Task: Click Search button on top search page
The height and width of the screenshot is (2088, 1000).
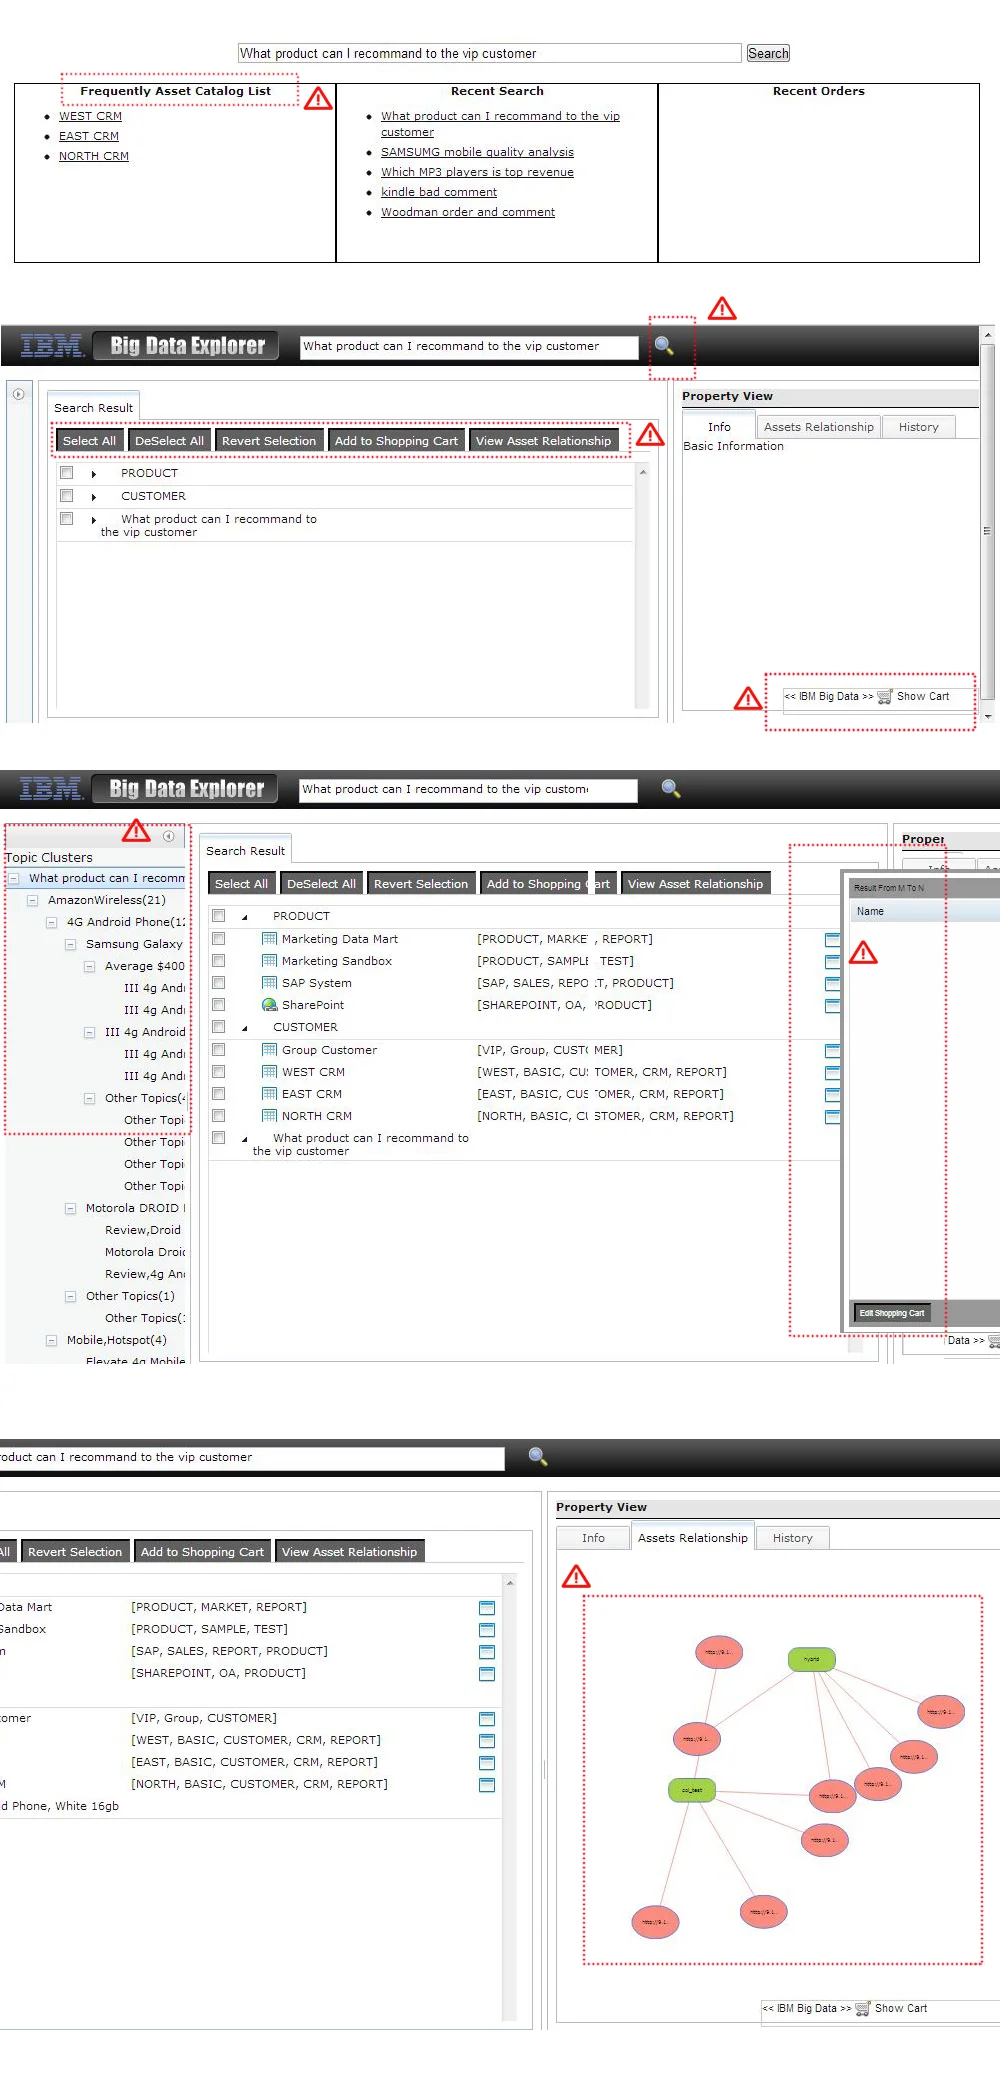Action: [768, 53]
